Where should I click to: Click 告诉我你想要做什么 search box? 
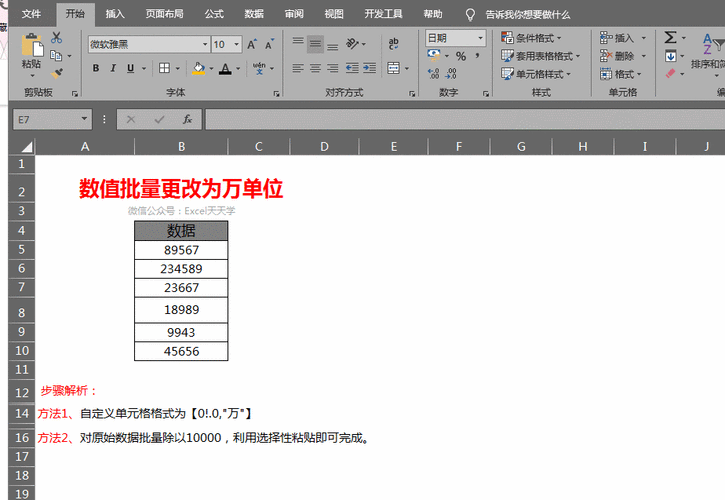528,14
